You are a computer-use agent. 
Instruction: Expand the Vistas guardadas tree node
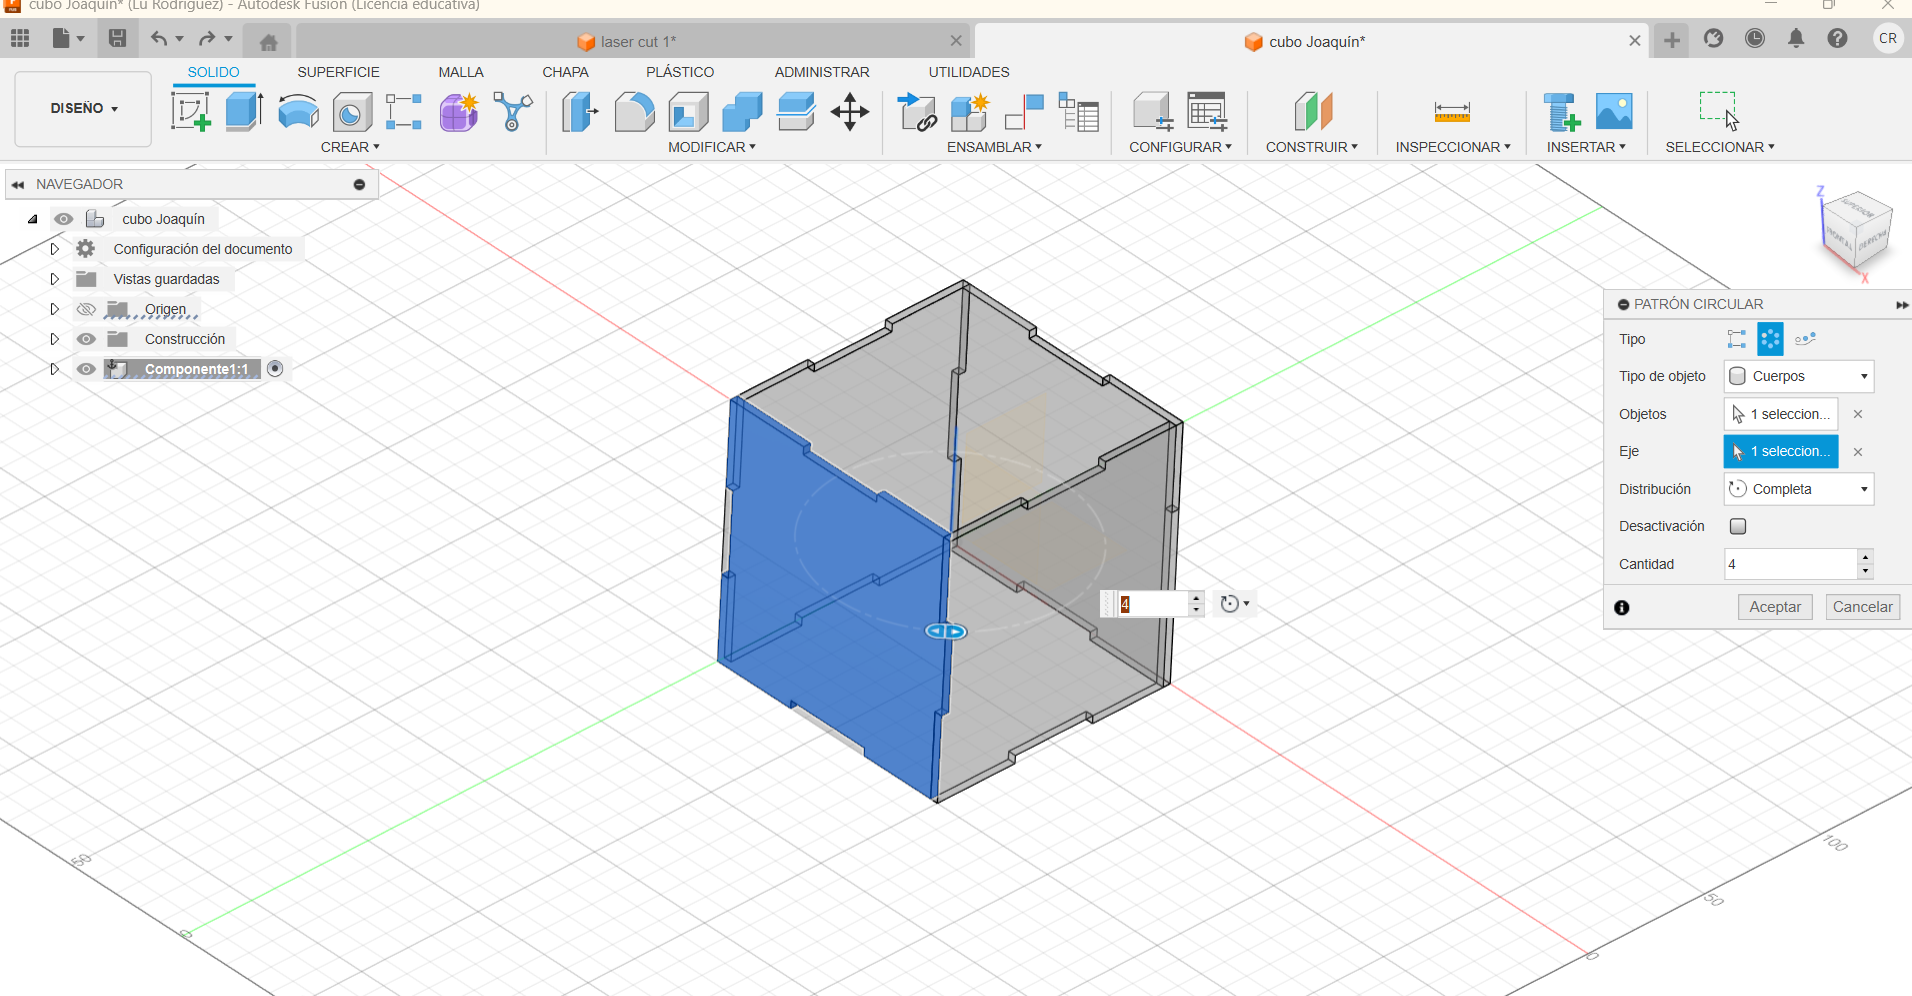55,279
